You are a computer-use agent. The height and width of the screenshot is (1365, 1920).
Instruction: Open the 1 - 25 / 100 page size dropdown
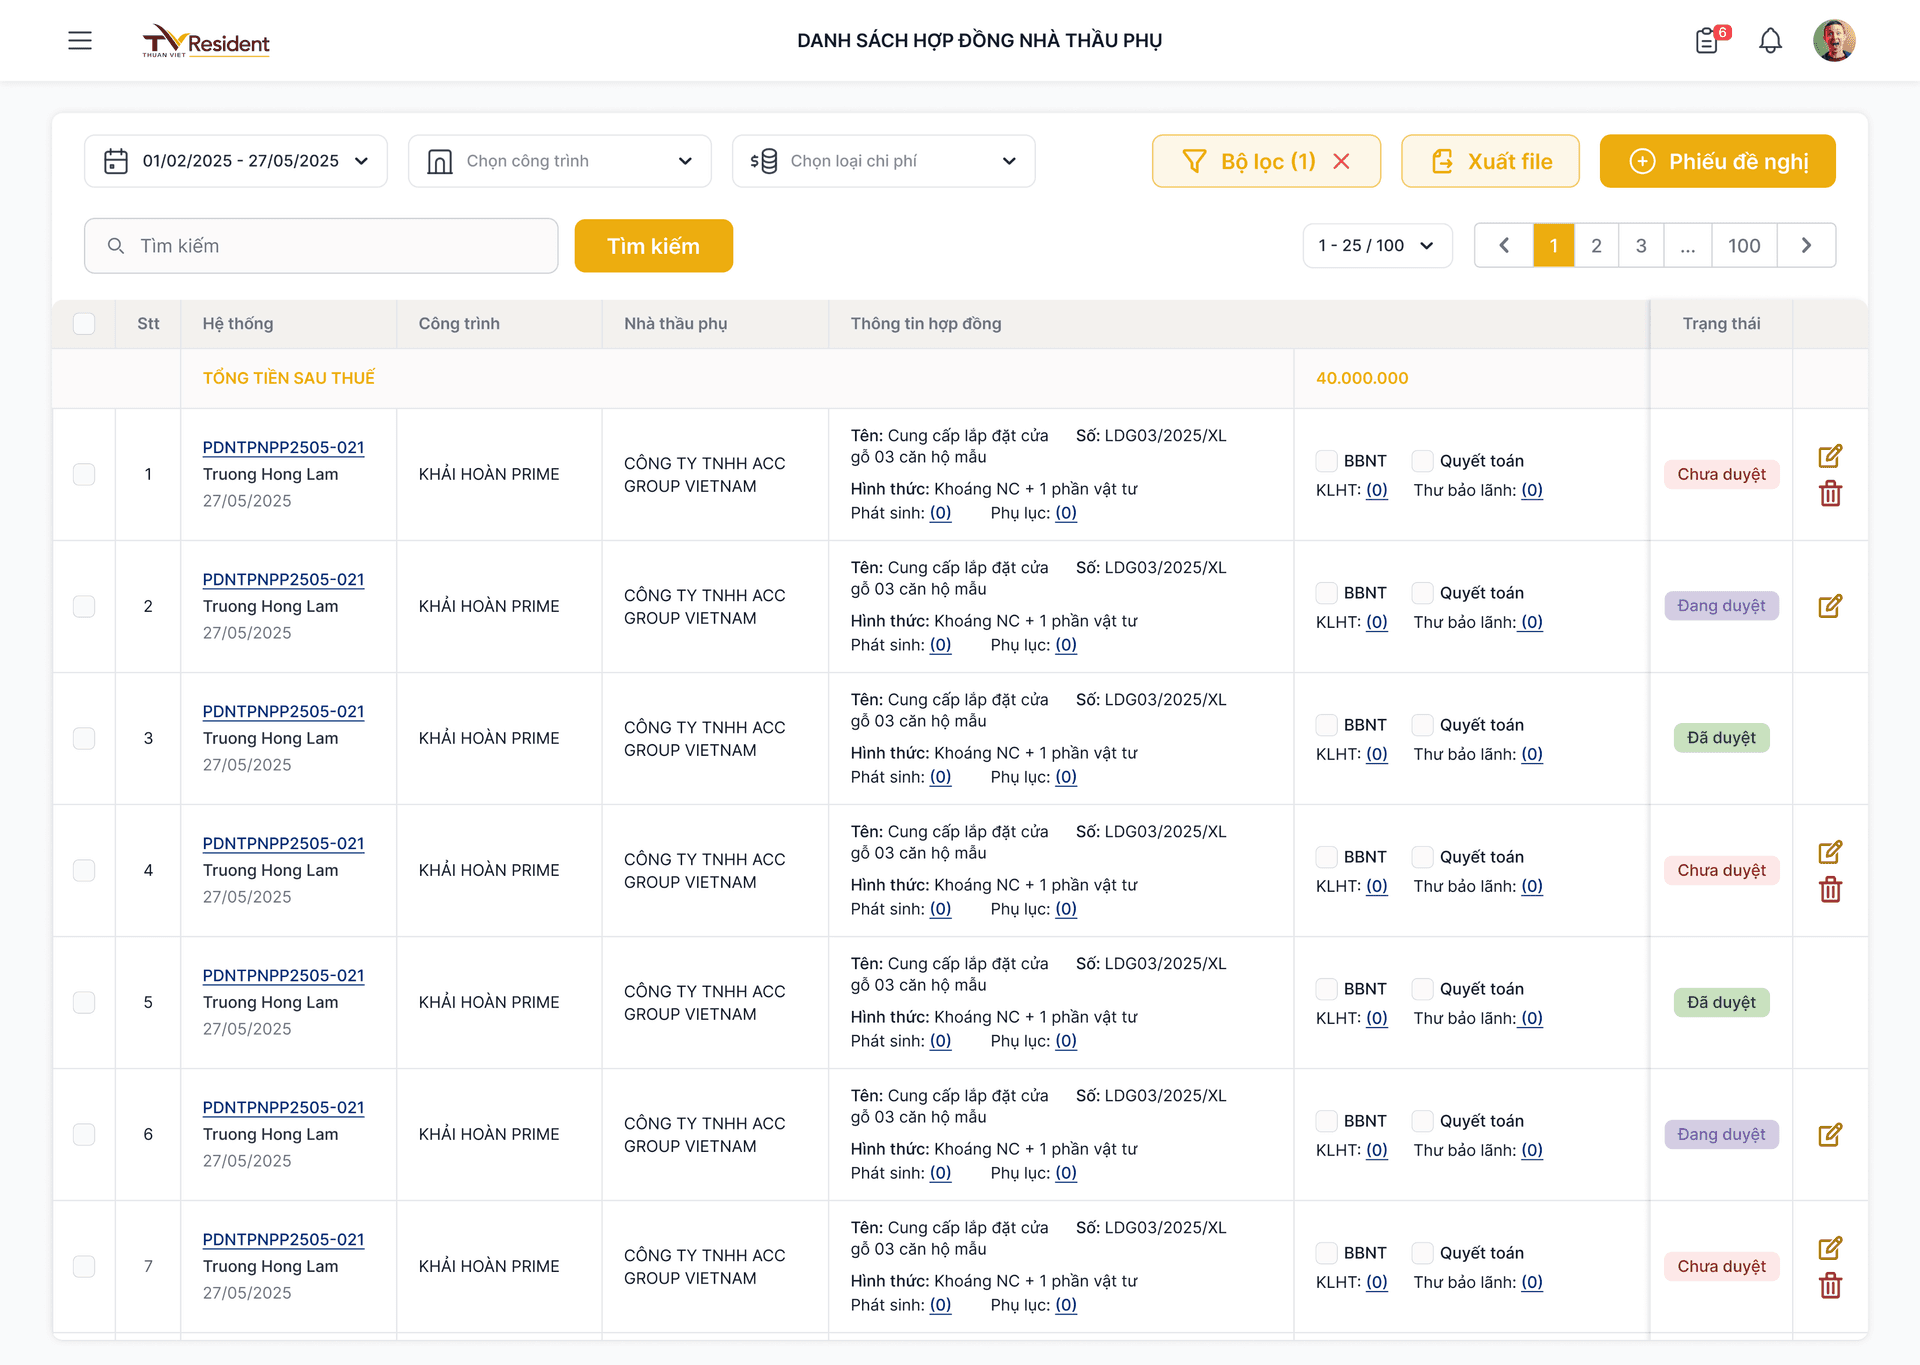pos(1377,246)
